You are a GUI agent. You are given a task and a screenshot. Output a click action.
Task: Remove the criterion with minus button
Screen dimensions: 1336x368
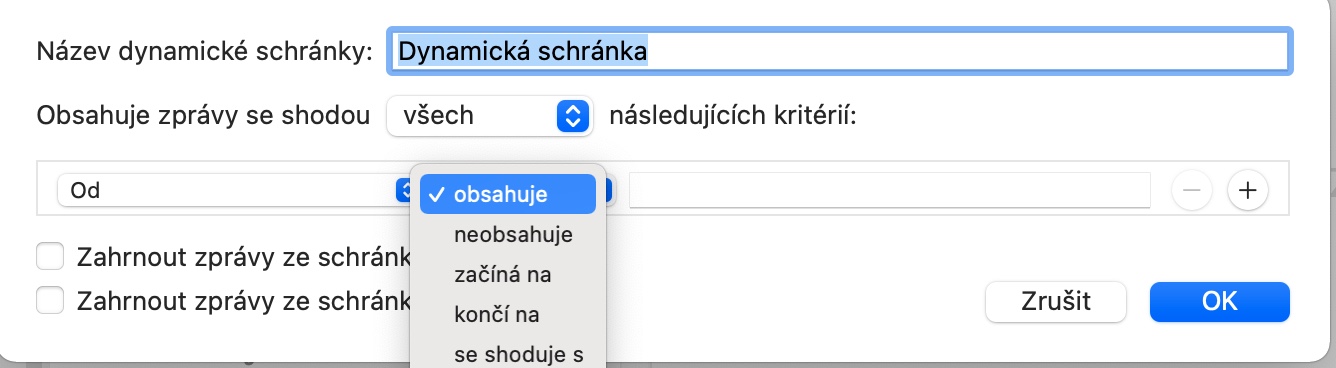coord(1192,189)
